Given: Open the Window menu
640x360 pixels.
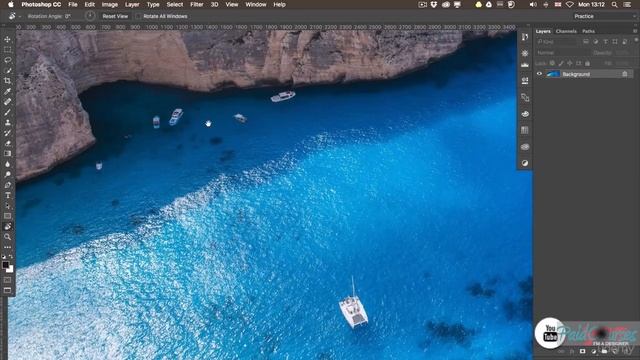Looking at the screenshot, I should click(256, 4).
